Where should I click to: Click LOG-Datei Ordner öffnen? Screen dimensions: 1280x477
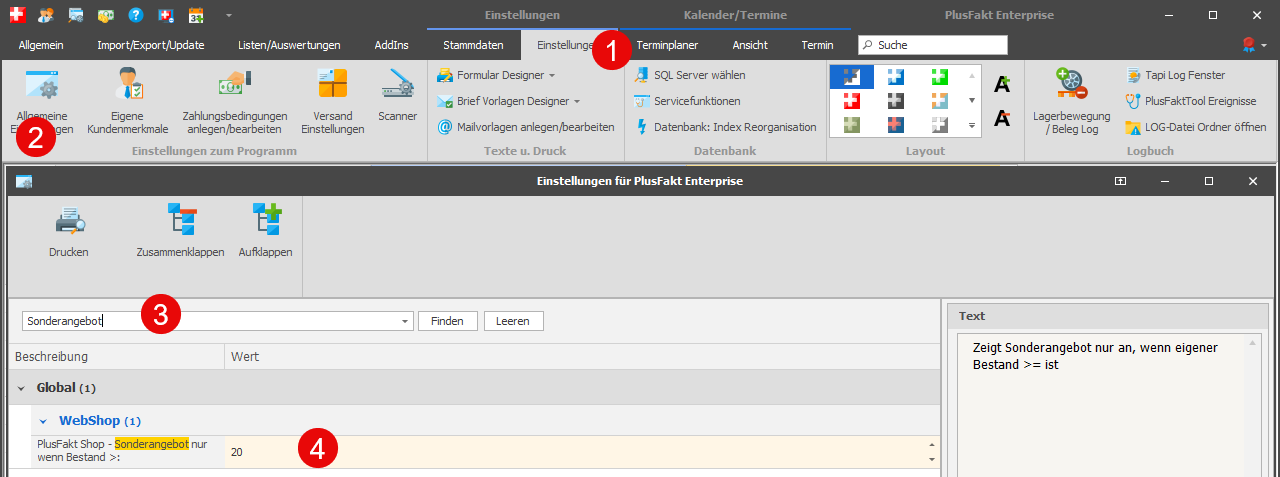coord(1195,127)
